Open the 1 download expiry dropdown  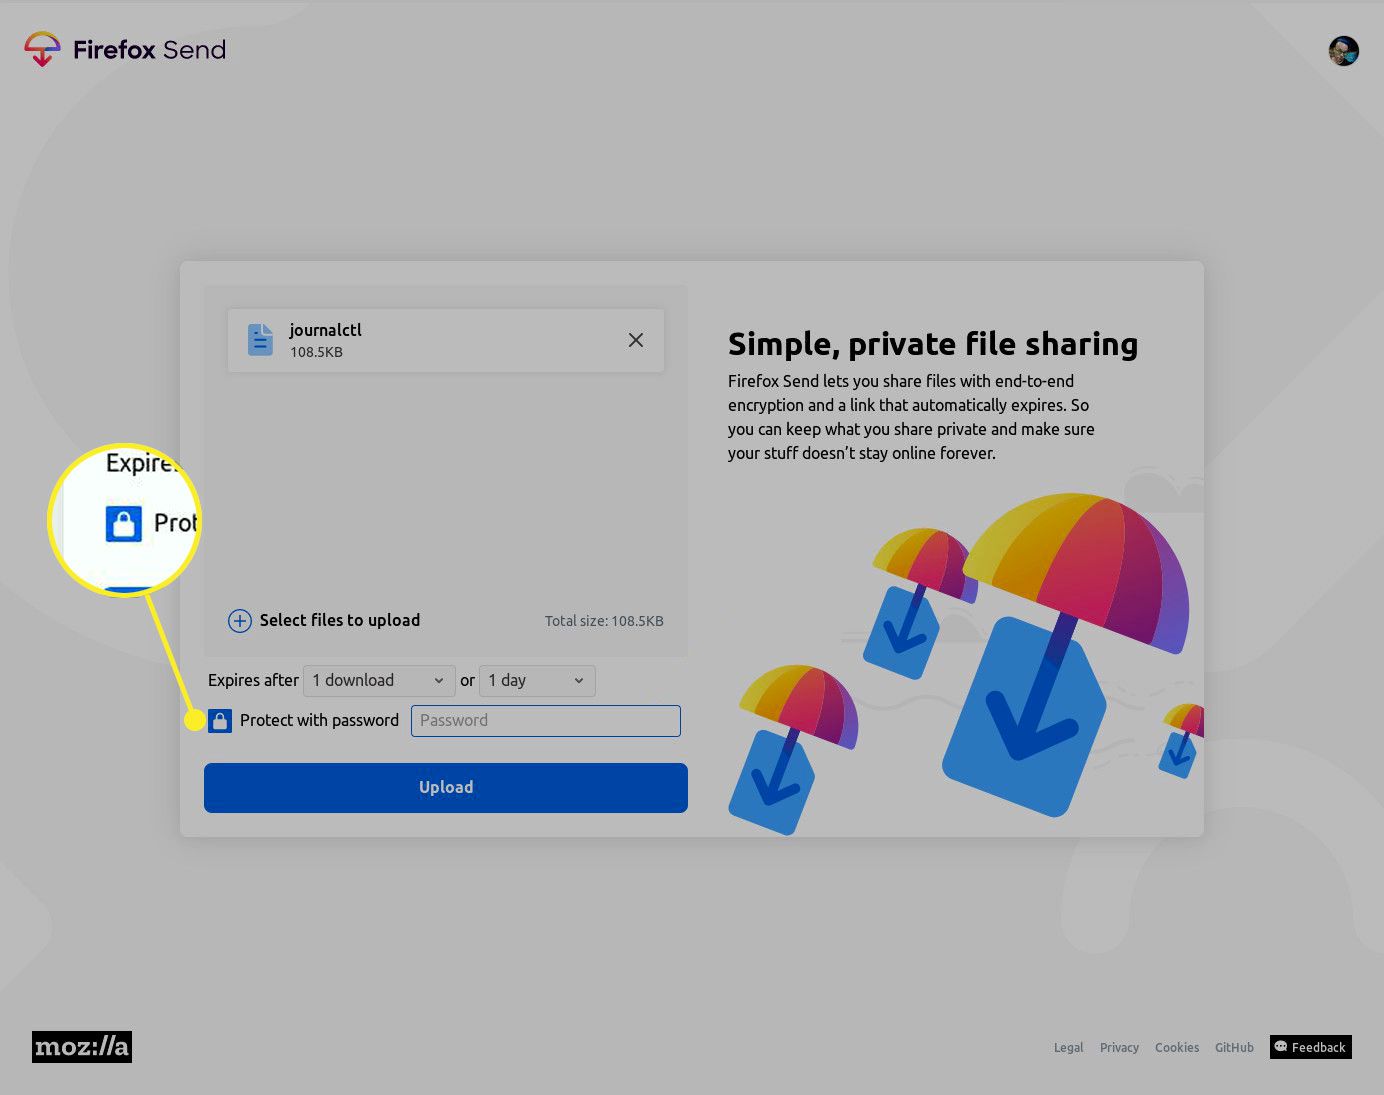379,681
